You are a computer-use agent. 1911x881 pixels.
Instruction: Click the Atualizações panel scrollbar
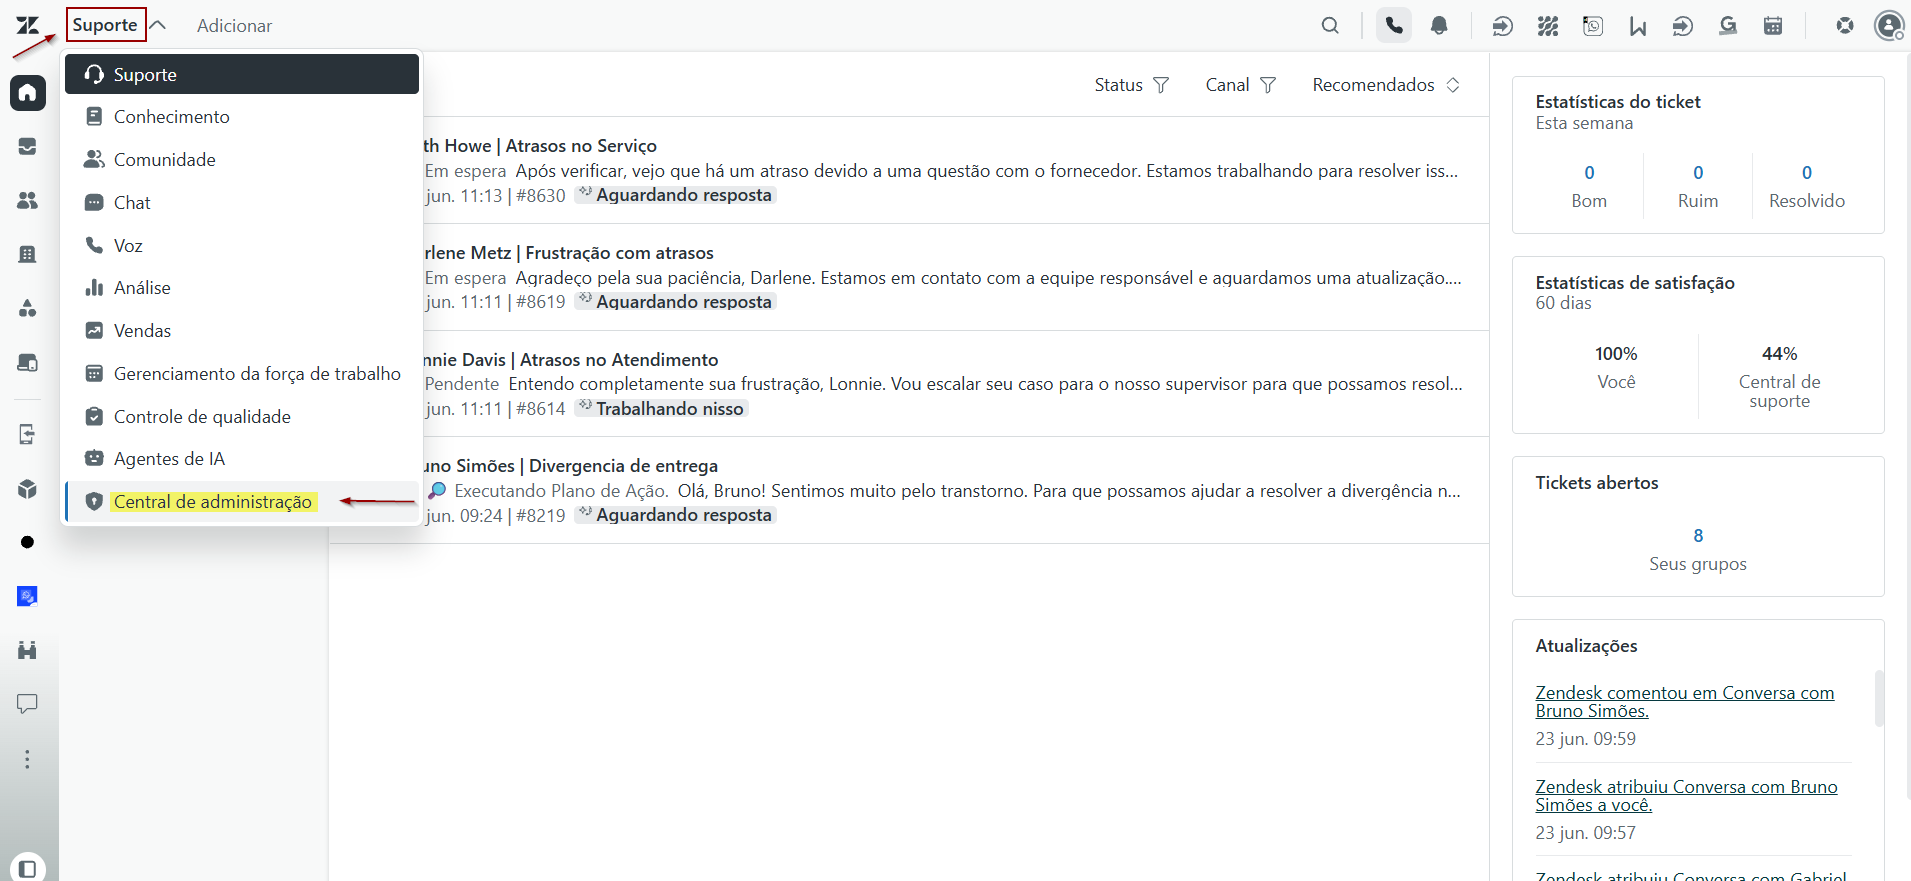click(1879, 697)
